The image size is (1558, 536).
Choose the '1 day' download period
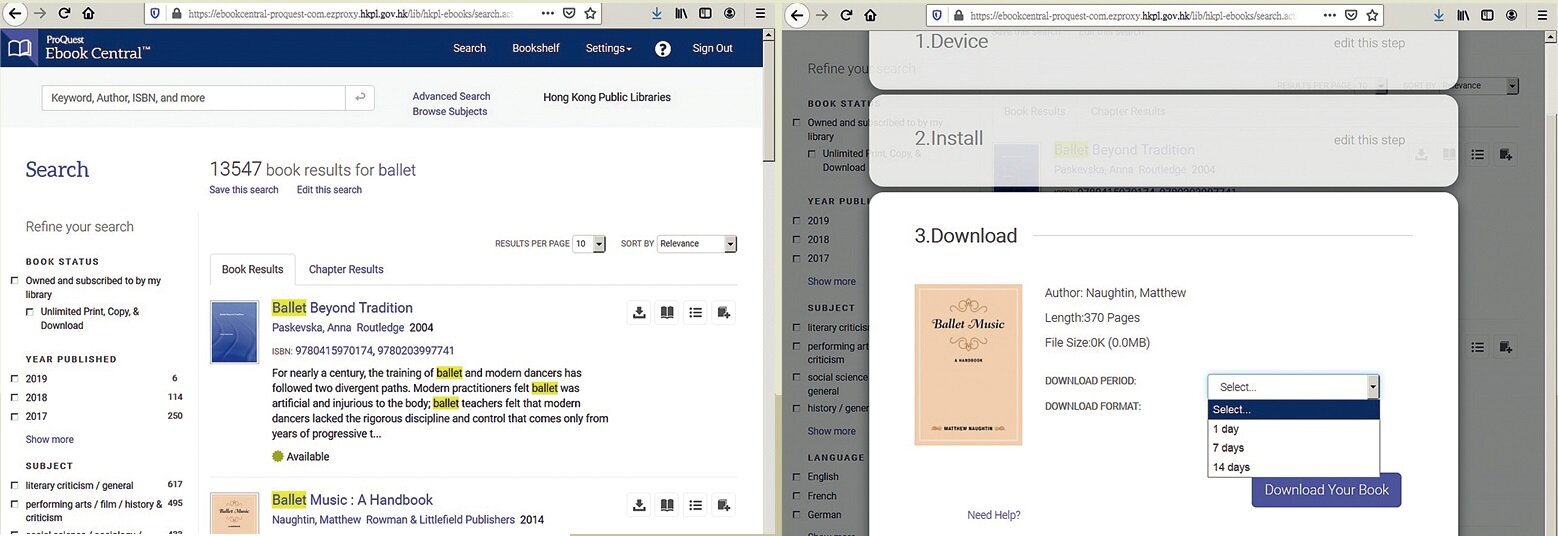tap(1293, 429)
